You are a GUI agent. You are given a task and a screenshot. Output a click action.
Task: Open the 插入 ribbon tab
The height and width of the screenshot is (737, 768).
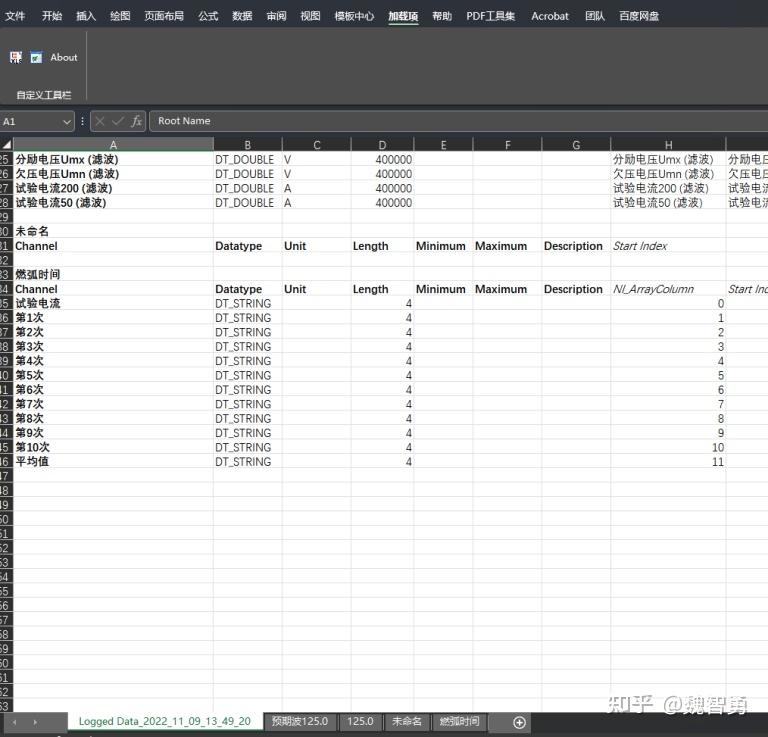click(x=86, y=16)
